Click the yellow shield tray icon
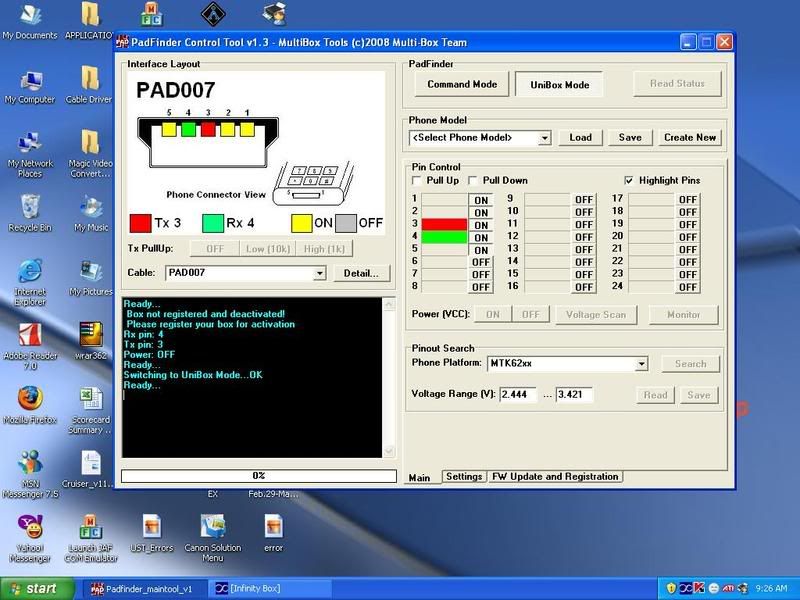 click(x=671, y=589)
